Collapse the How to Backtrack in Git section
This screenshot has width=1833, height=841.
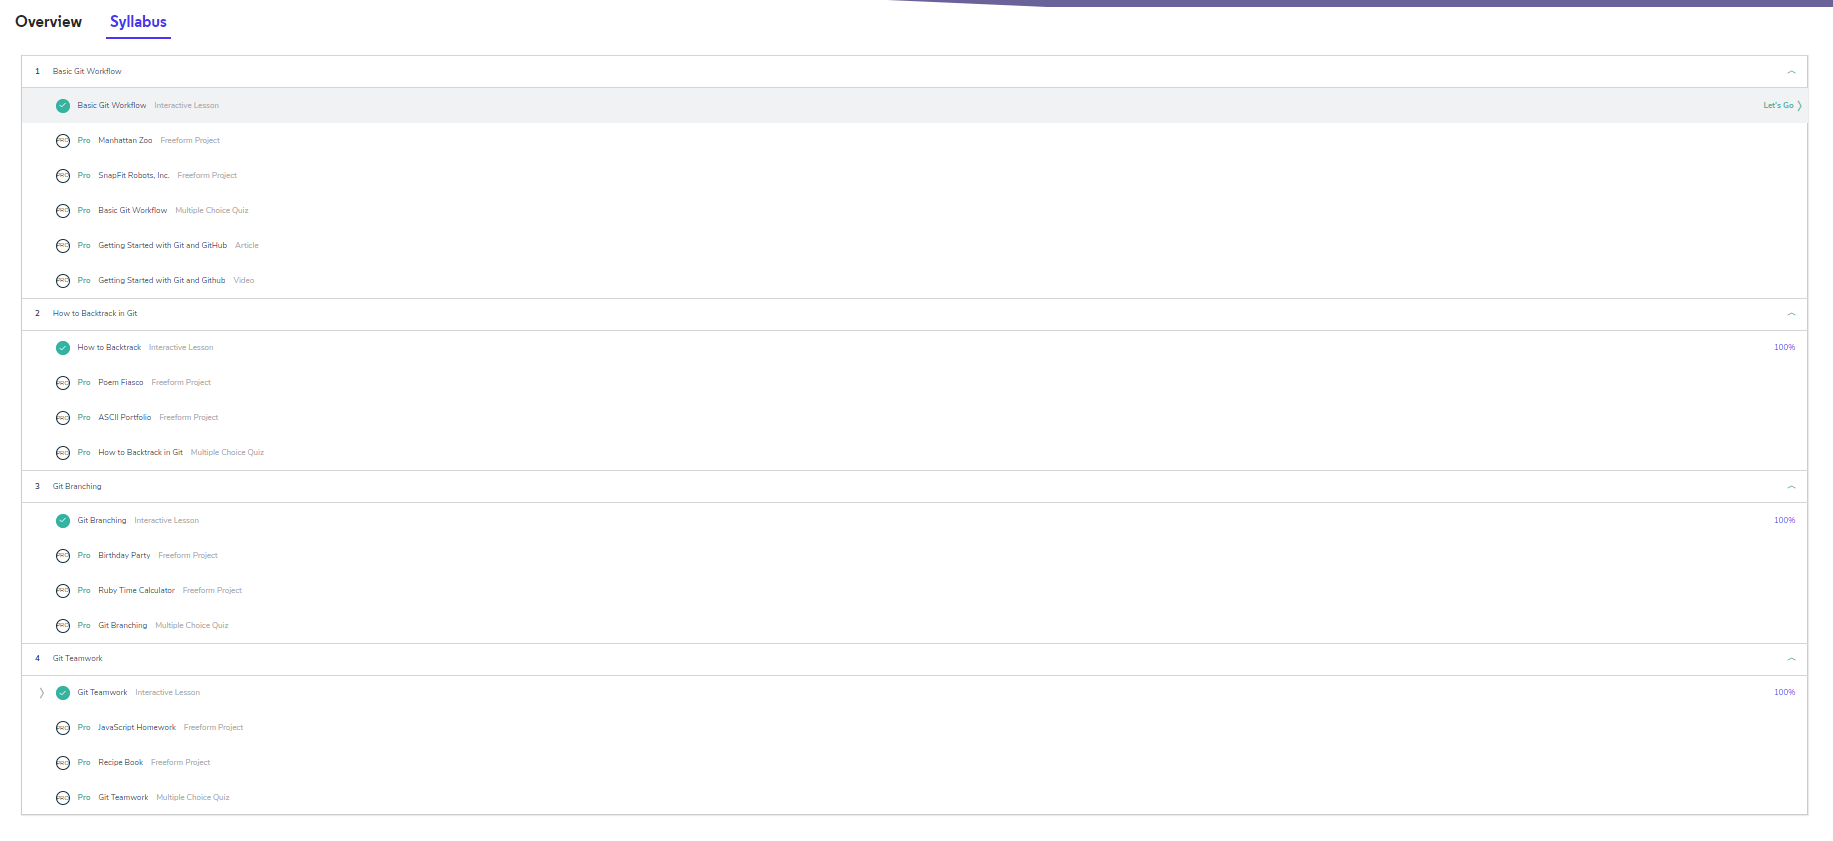(x=1791, y=314)
